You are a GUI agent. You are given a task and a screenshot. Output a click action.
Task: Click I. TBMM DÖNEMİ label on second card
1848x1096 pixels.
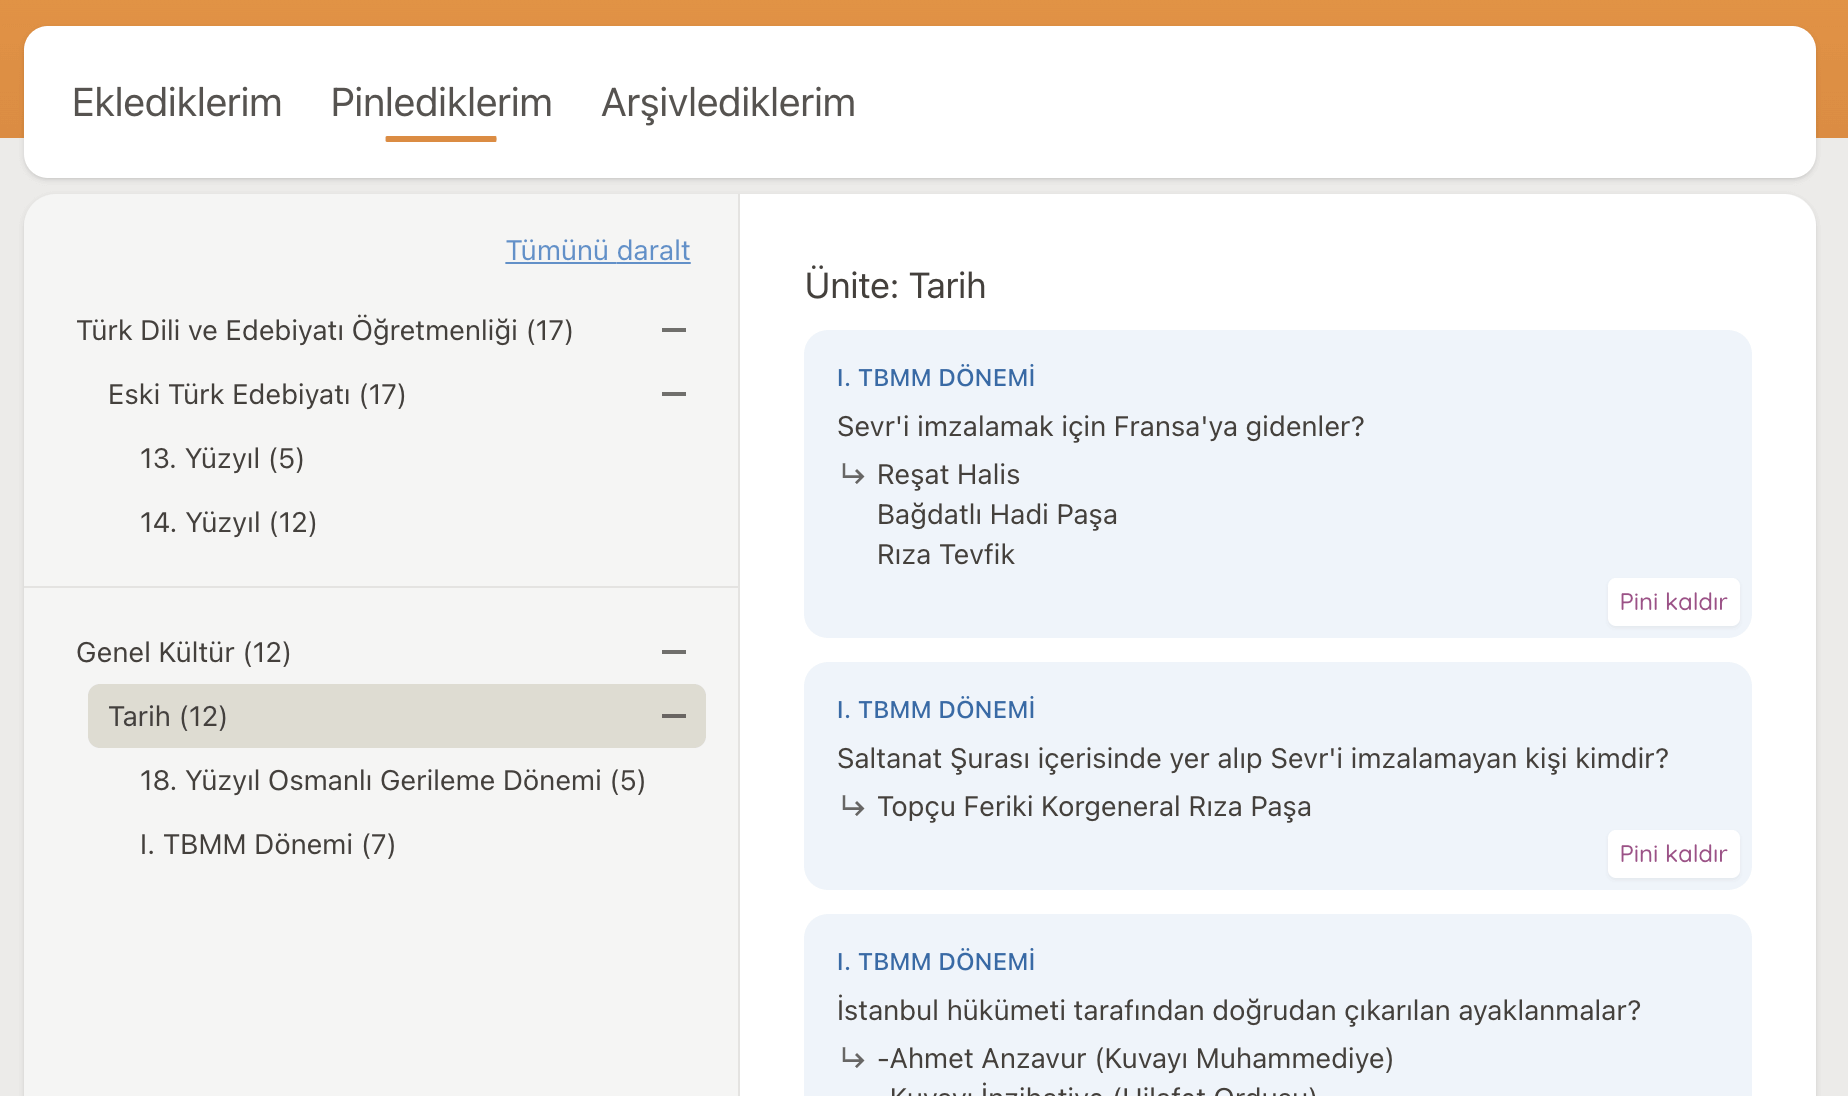tap(935, 710)
